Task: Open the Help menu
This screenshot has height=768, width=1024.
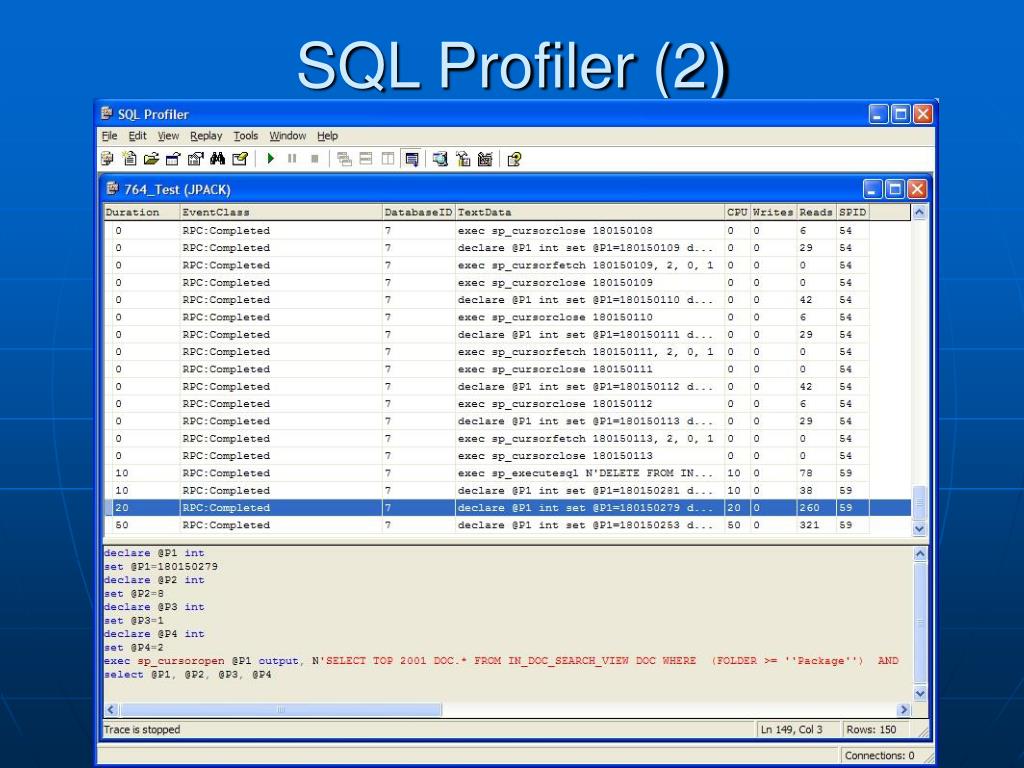Action: [x=327, y=136]
